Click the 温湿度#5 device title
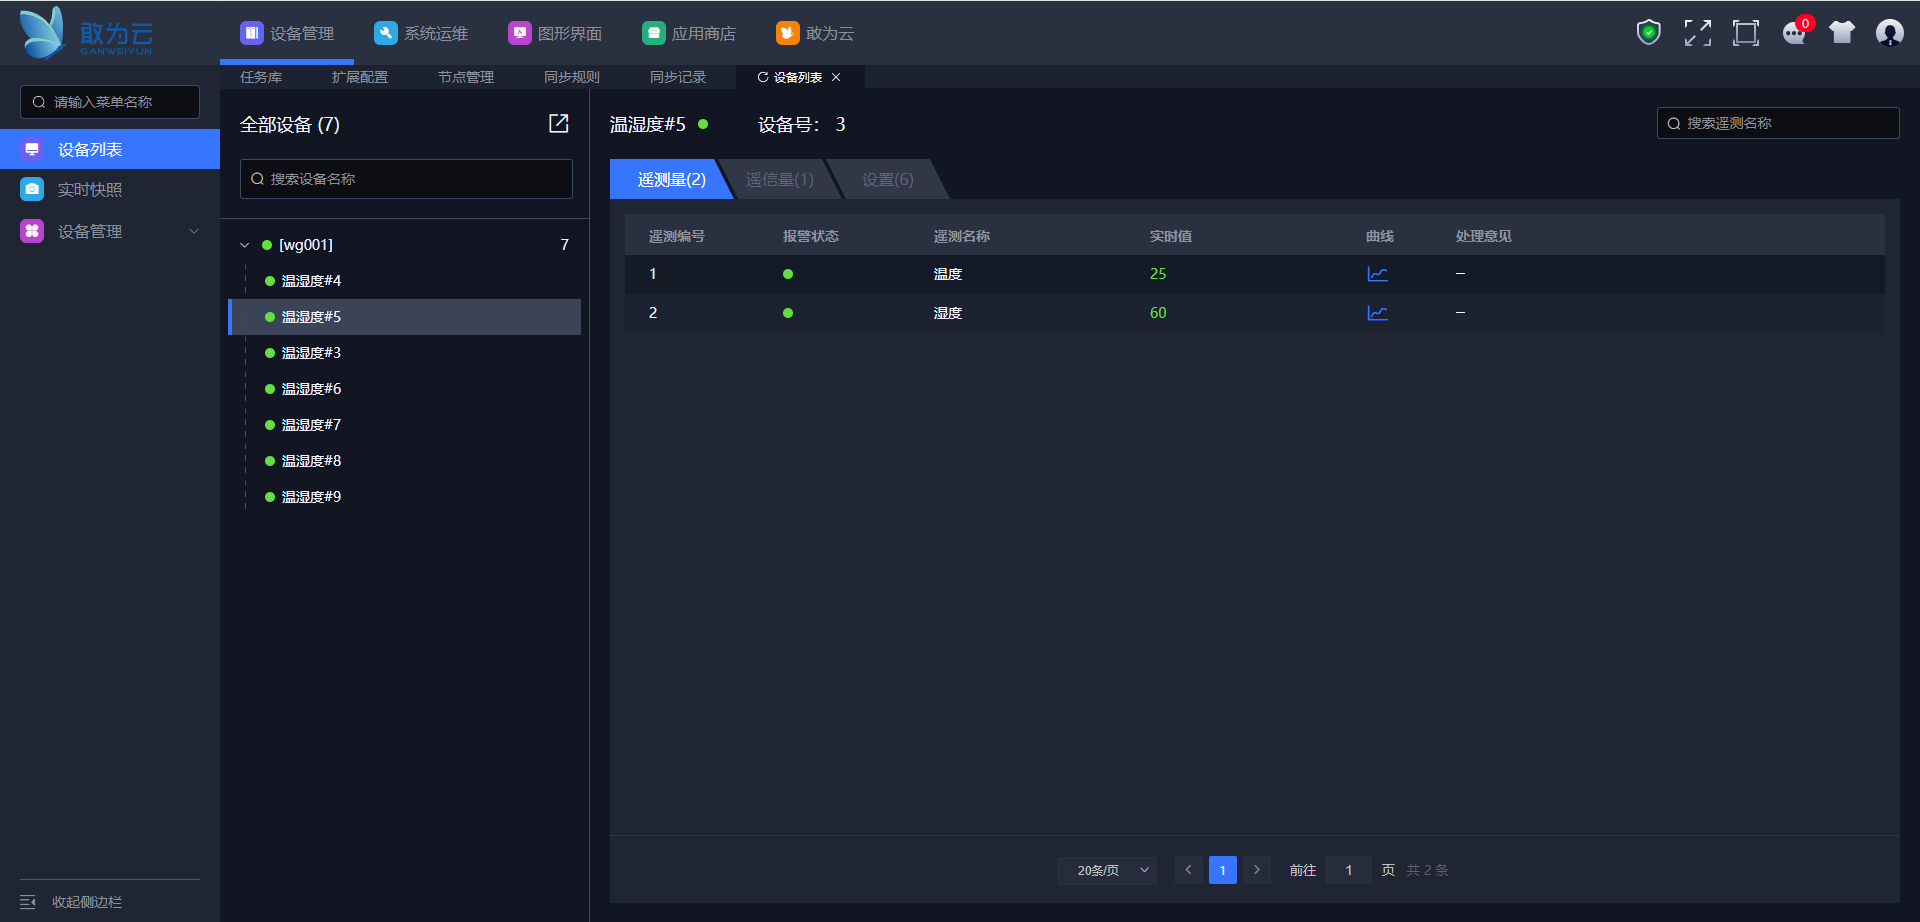This screenshot has height=922, width=1920. (648, 124)
